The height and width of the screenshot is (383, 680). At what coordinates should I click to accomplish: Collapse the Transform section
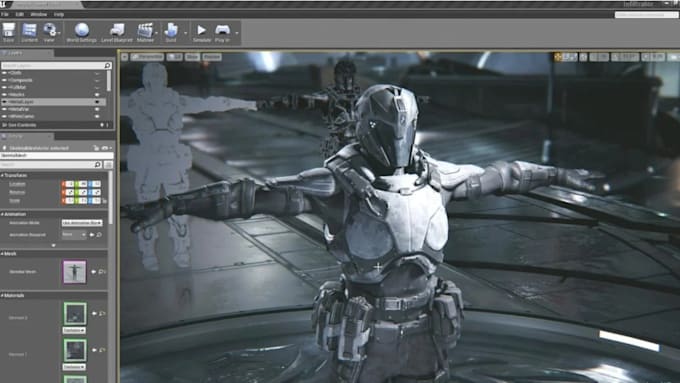pos(2,175)
